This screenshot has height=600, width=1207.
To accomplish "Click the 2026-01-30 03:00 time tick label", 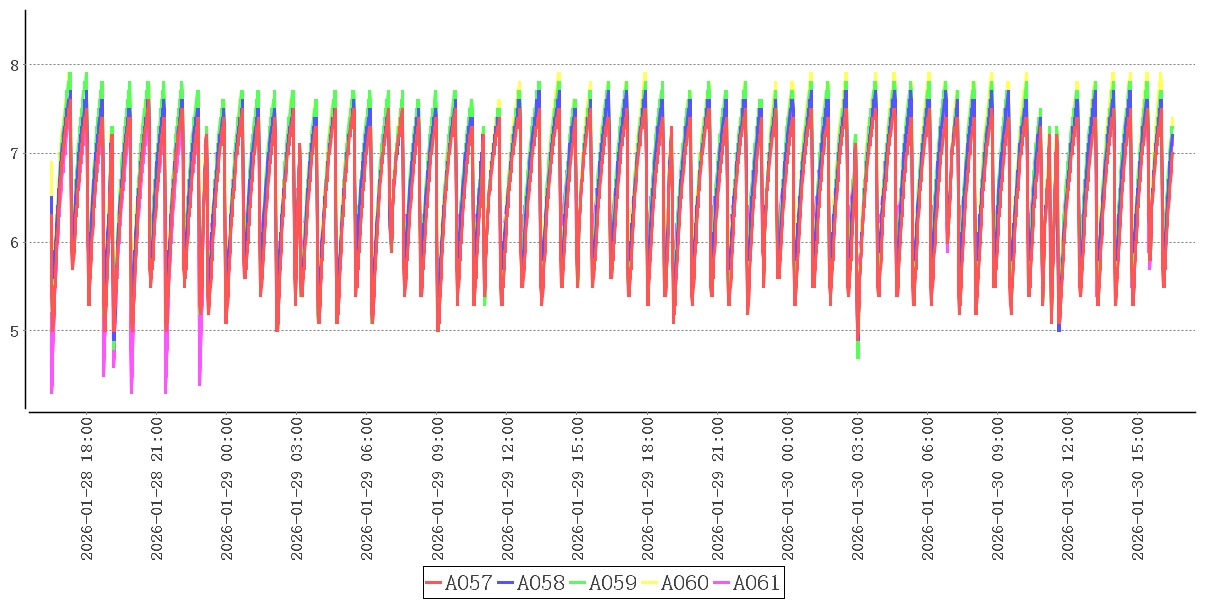I will coord(857,489).
